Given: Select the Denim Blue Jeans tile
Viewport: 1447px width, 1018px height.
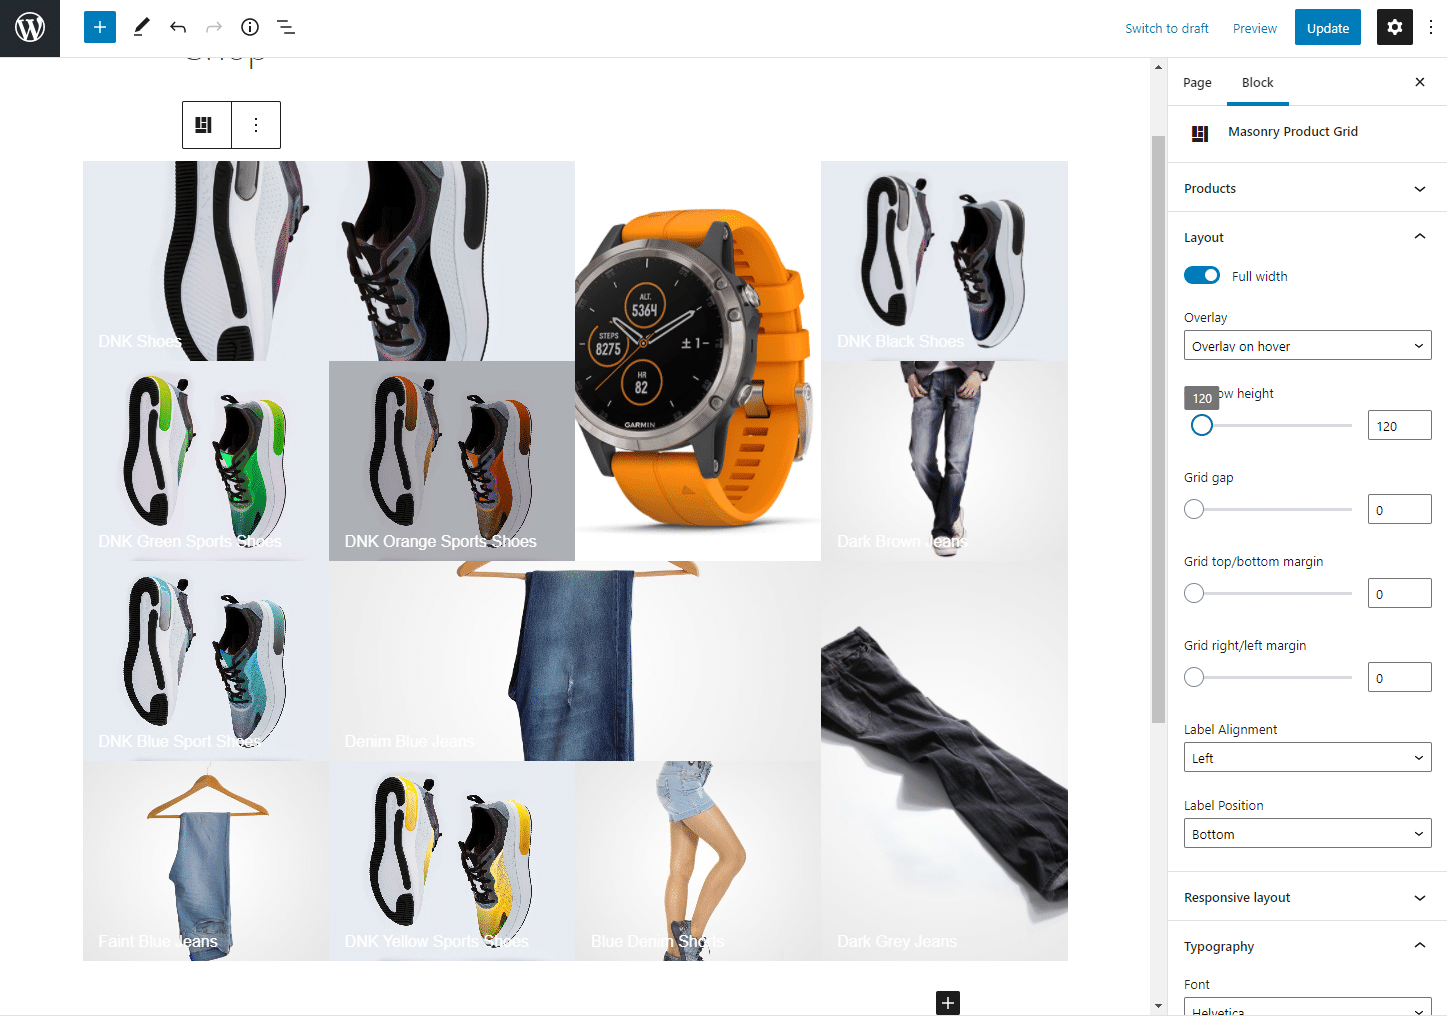Looking at the screenshot, I should (575, 661).
